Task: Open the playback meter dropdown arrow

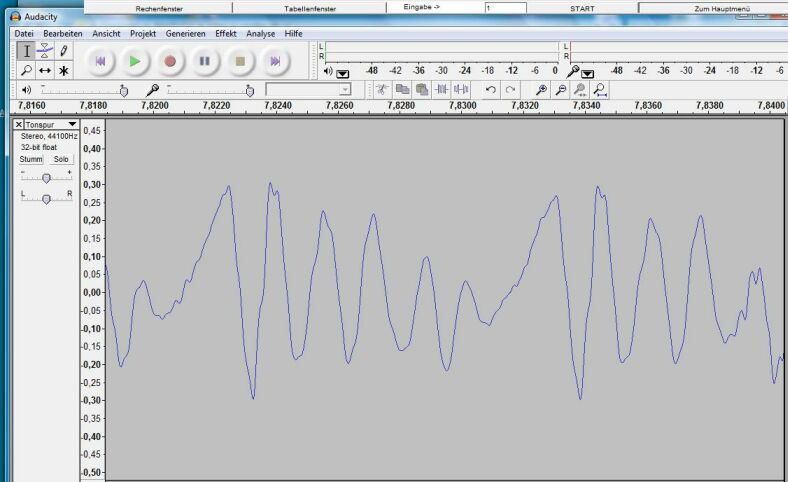Action: (x=343, y=73)
